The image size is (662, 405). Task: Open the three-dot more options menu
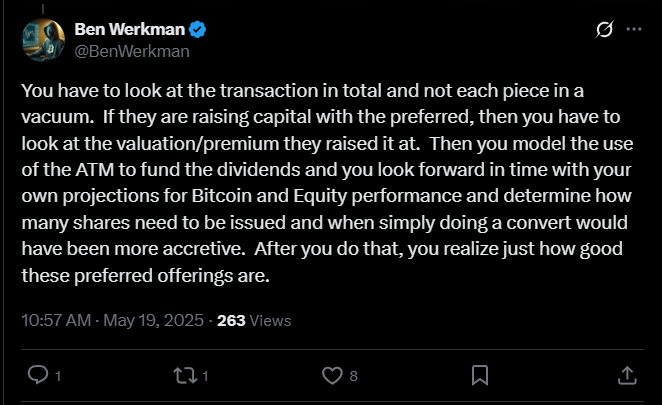(x=633, y=30)
